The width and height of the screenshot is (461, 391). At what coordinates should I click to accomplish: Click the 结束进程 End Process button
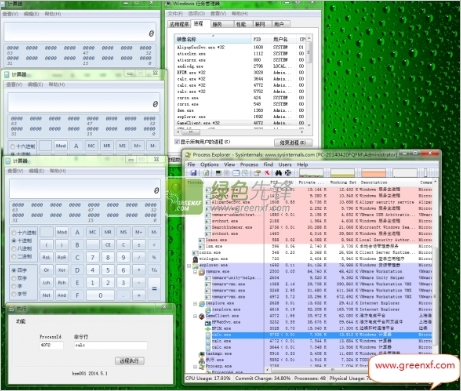pyautogui.click(x=293, y=143)
